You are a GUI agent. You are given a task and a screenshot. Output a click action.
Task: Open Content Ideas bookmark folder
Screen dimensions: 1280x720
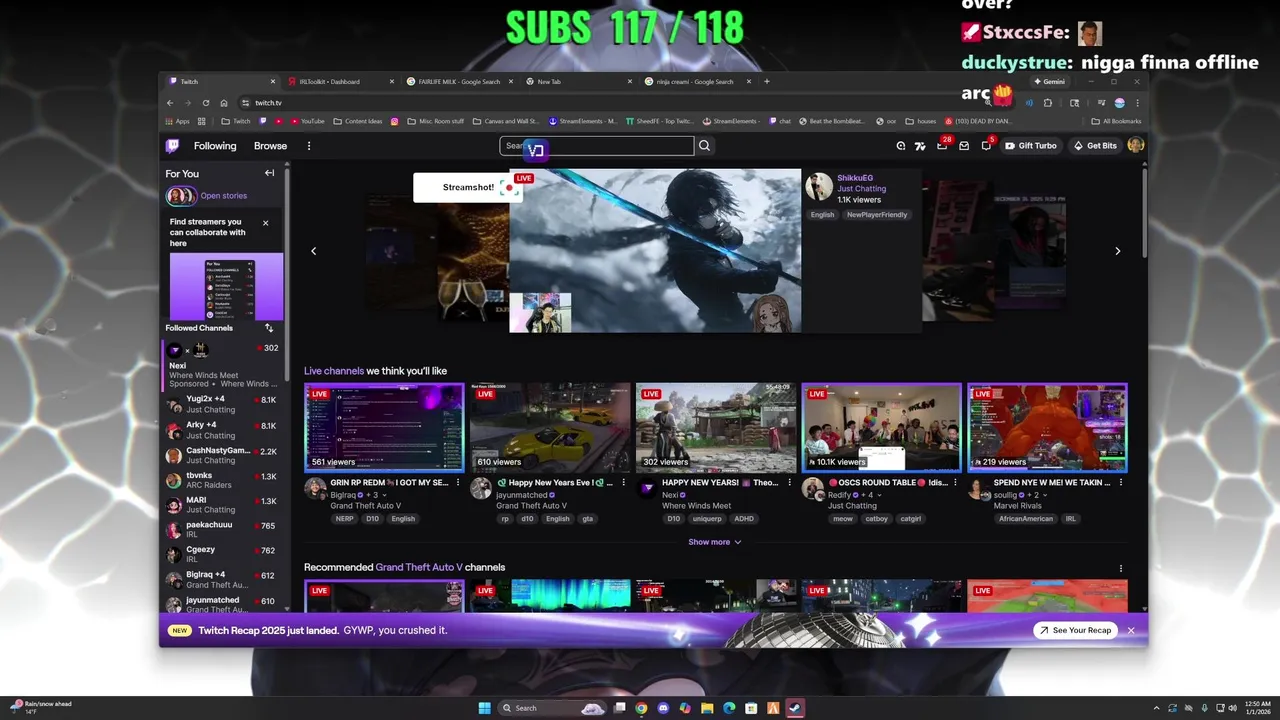point(358,121)
